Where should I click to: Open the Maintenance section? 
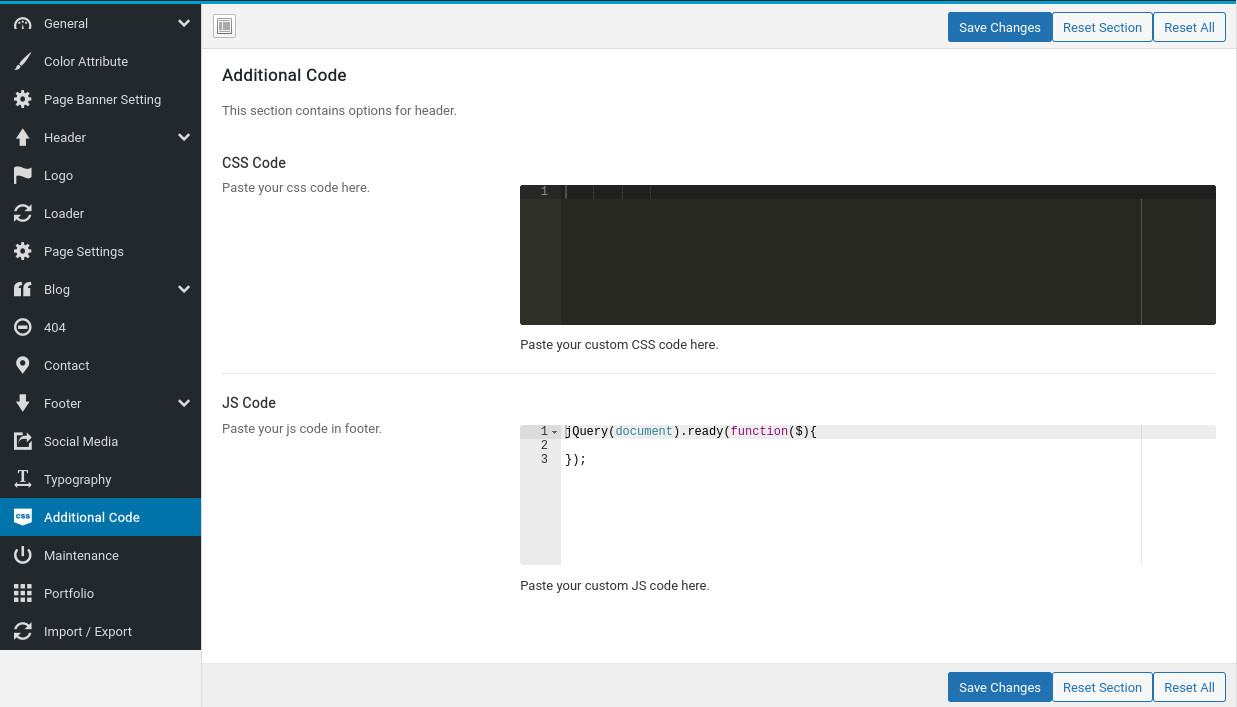pos(100,555)
